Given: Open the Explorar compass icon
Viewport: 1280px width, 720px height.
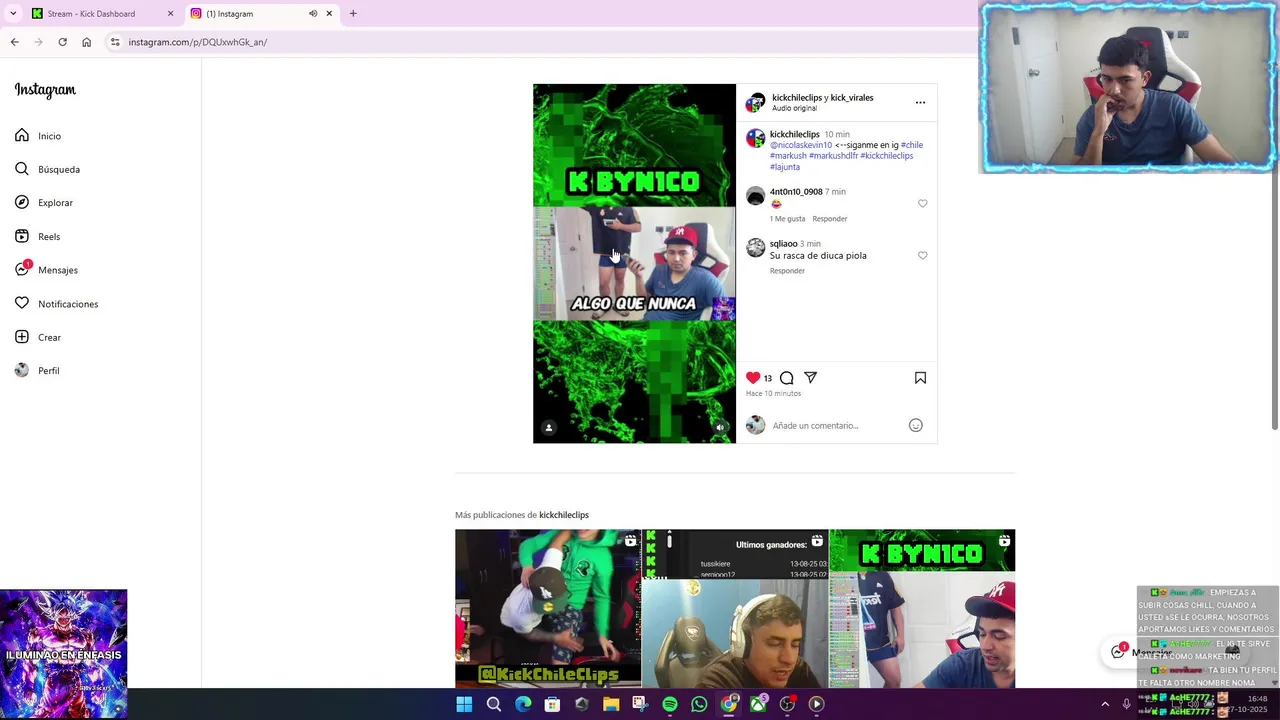Looking at the screenshot, I should pos(22,202).
